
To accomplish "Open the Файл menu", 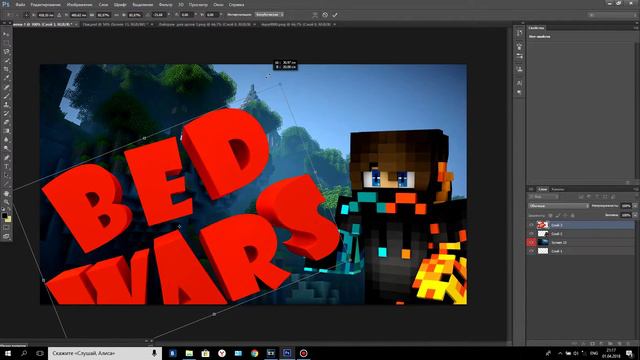I will coord(20,4).
